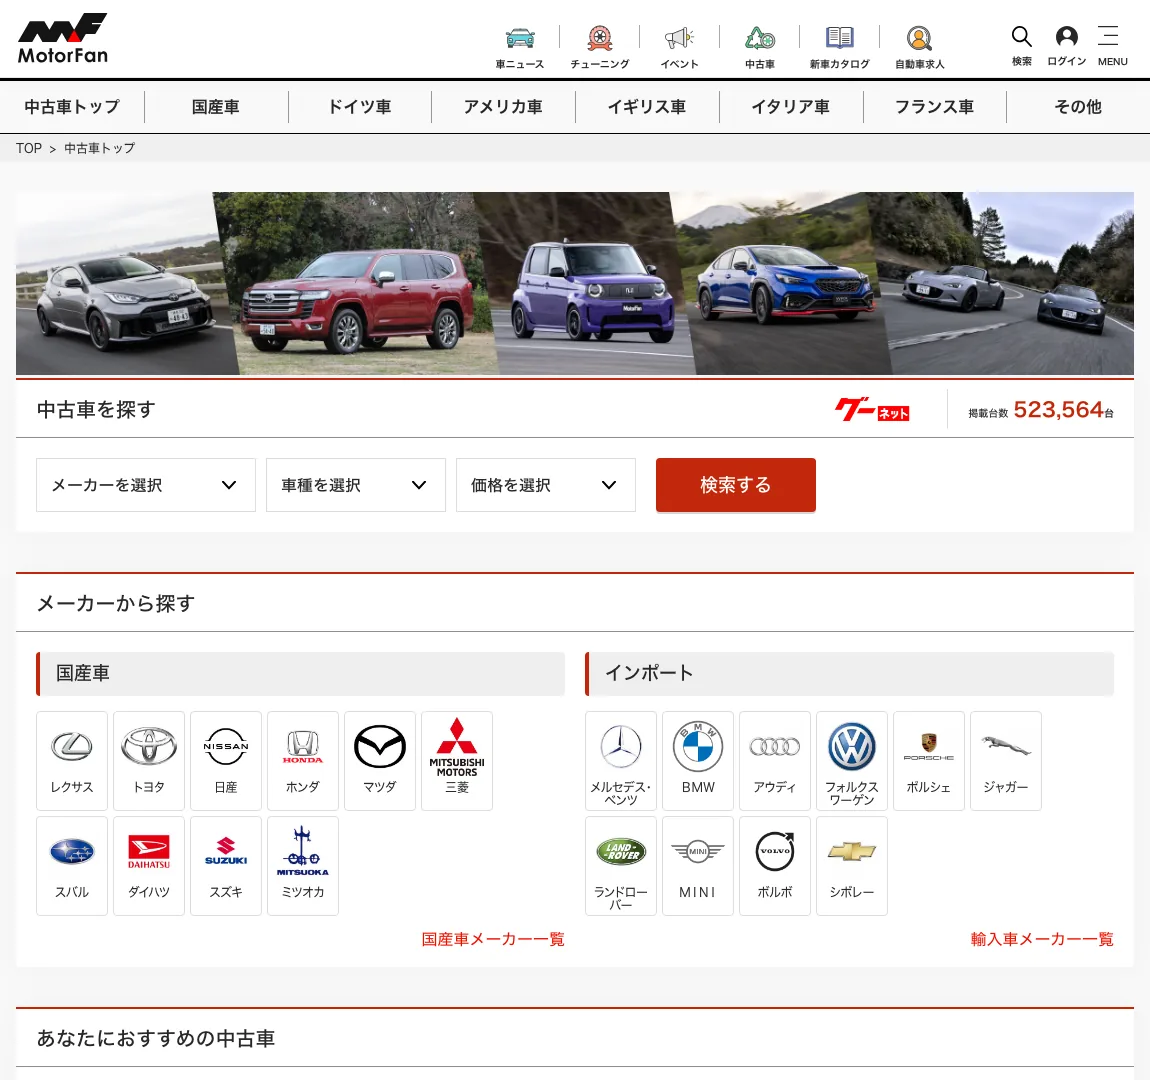
Task: Go to イギリス車 navigation tab
Action: [647, 107]
